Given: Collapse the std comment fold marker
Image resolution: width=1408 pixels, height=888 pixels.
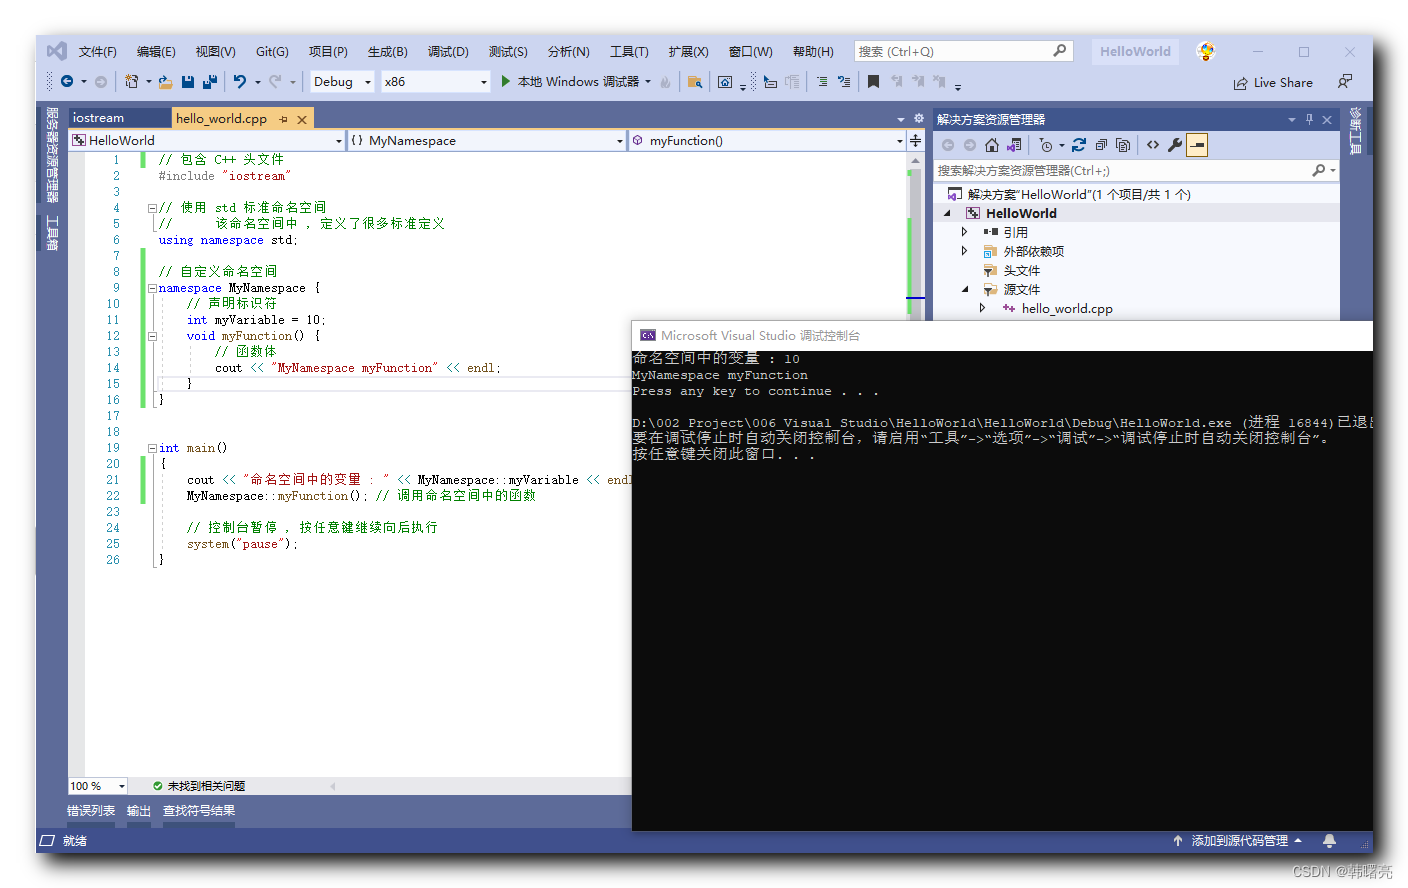Looking at the screenshot, I should (152, 208).
